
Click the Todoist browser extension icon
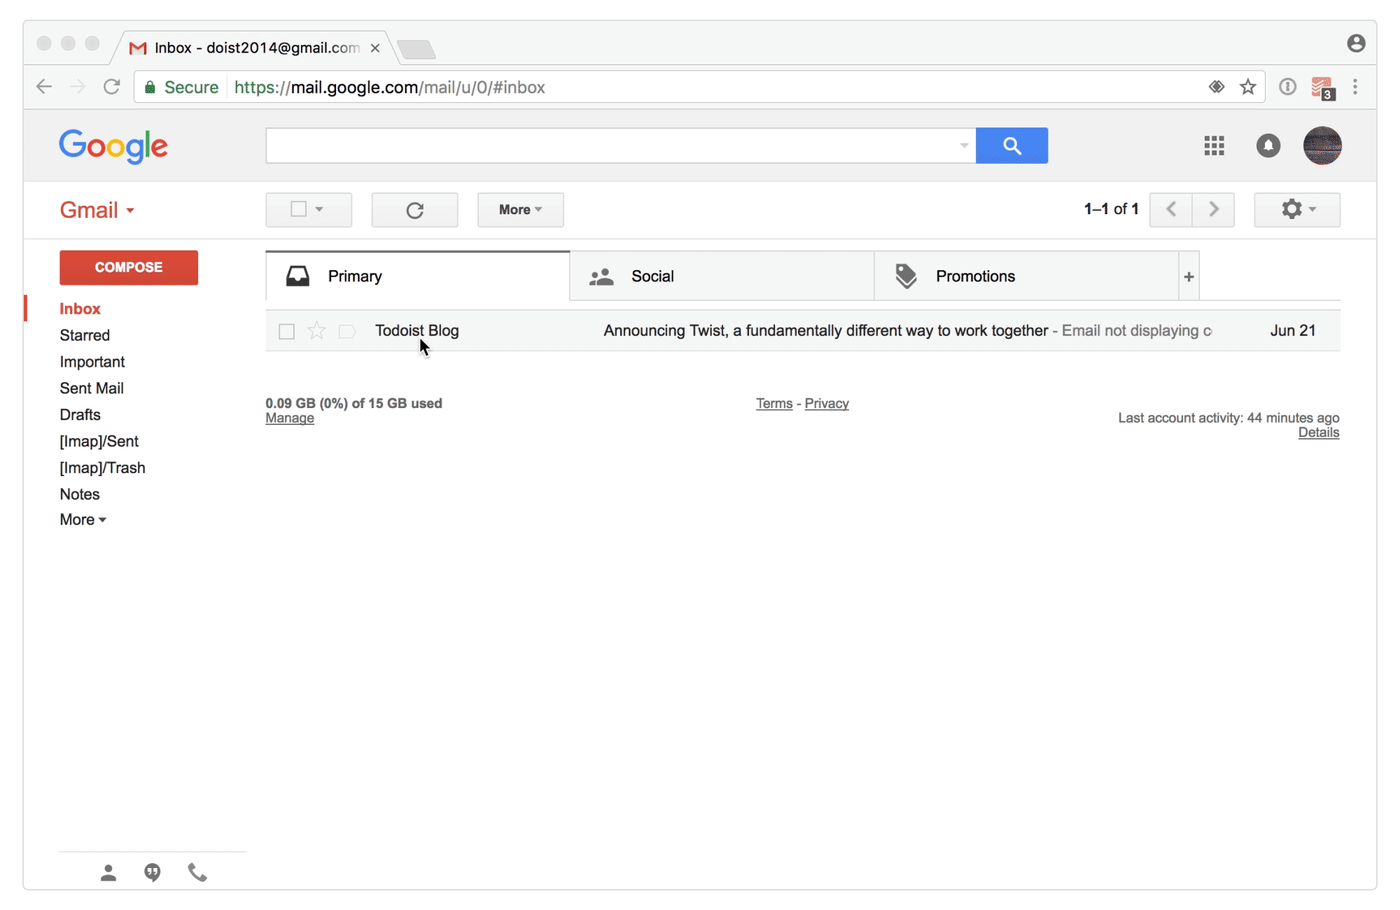point(1322,87)
